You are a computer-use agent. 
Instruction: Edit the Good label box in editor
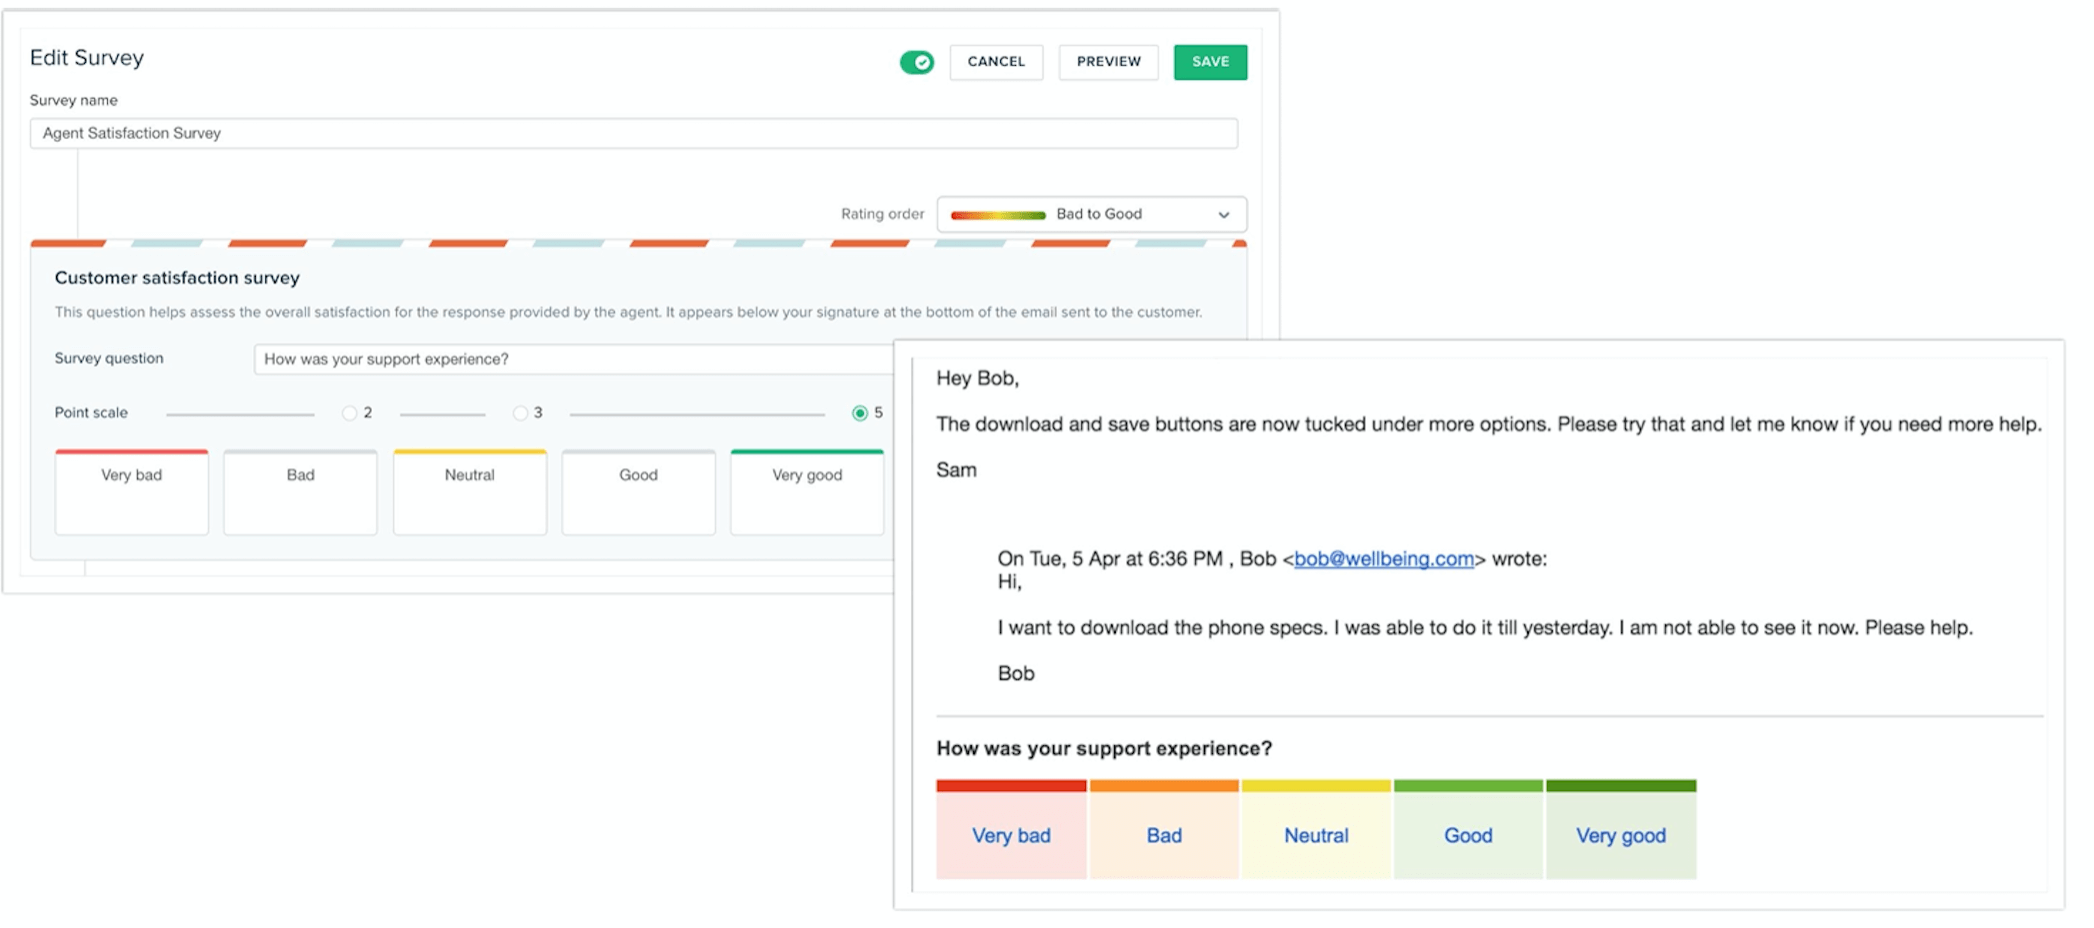(x=638, y=492)
